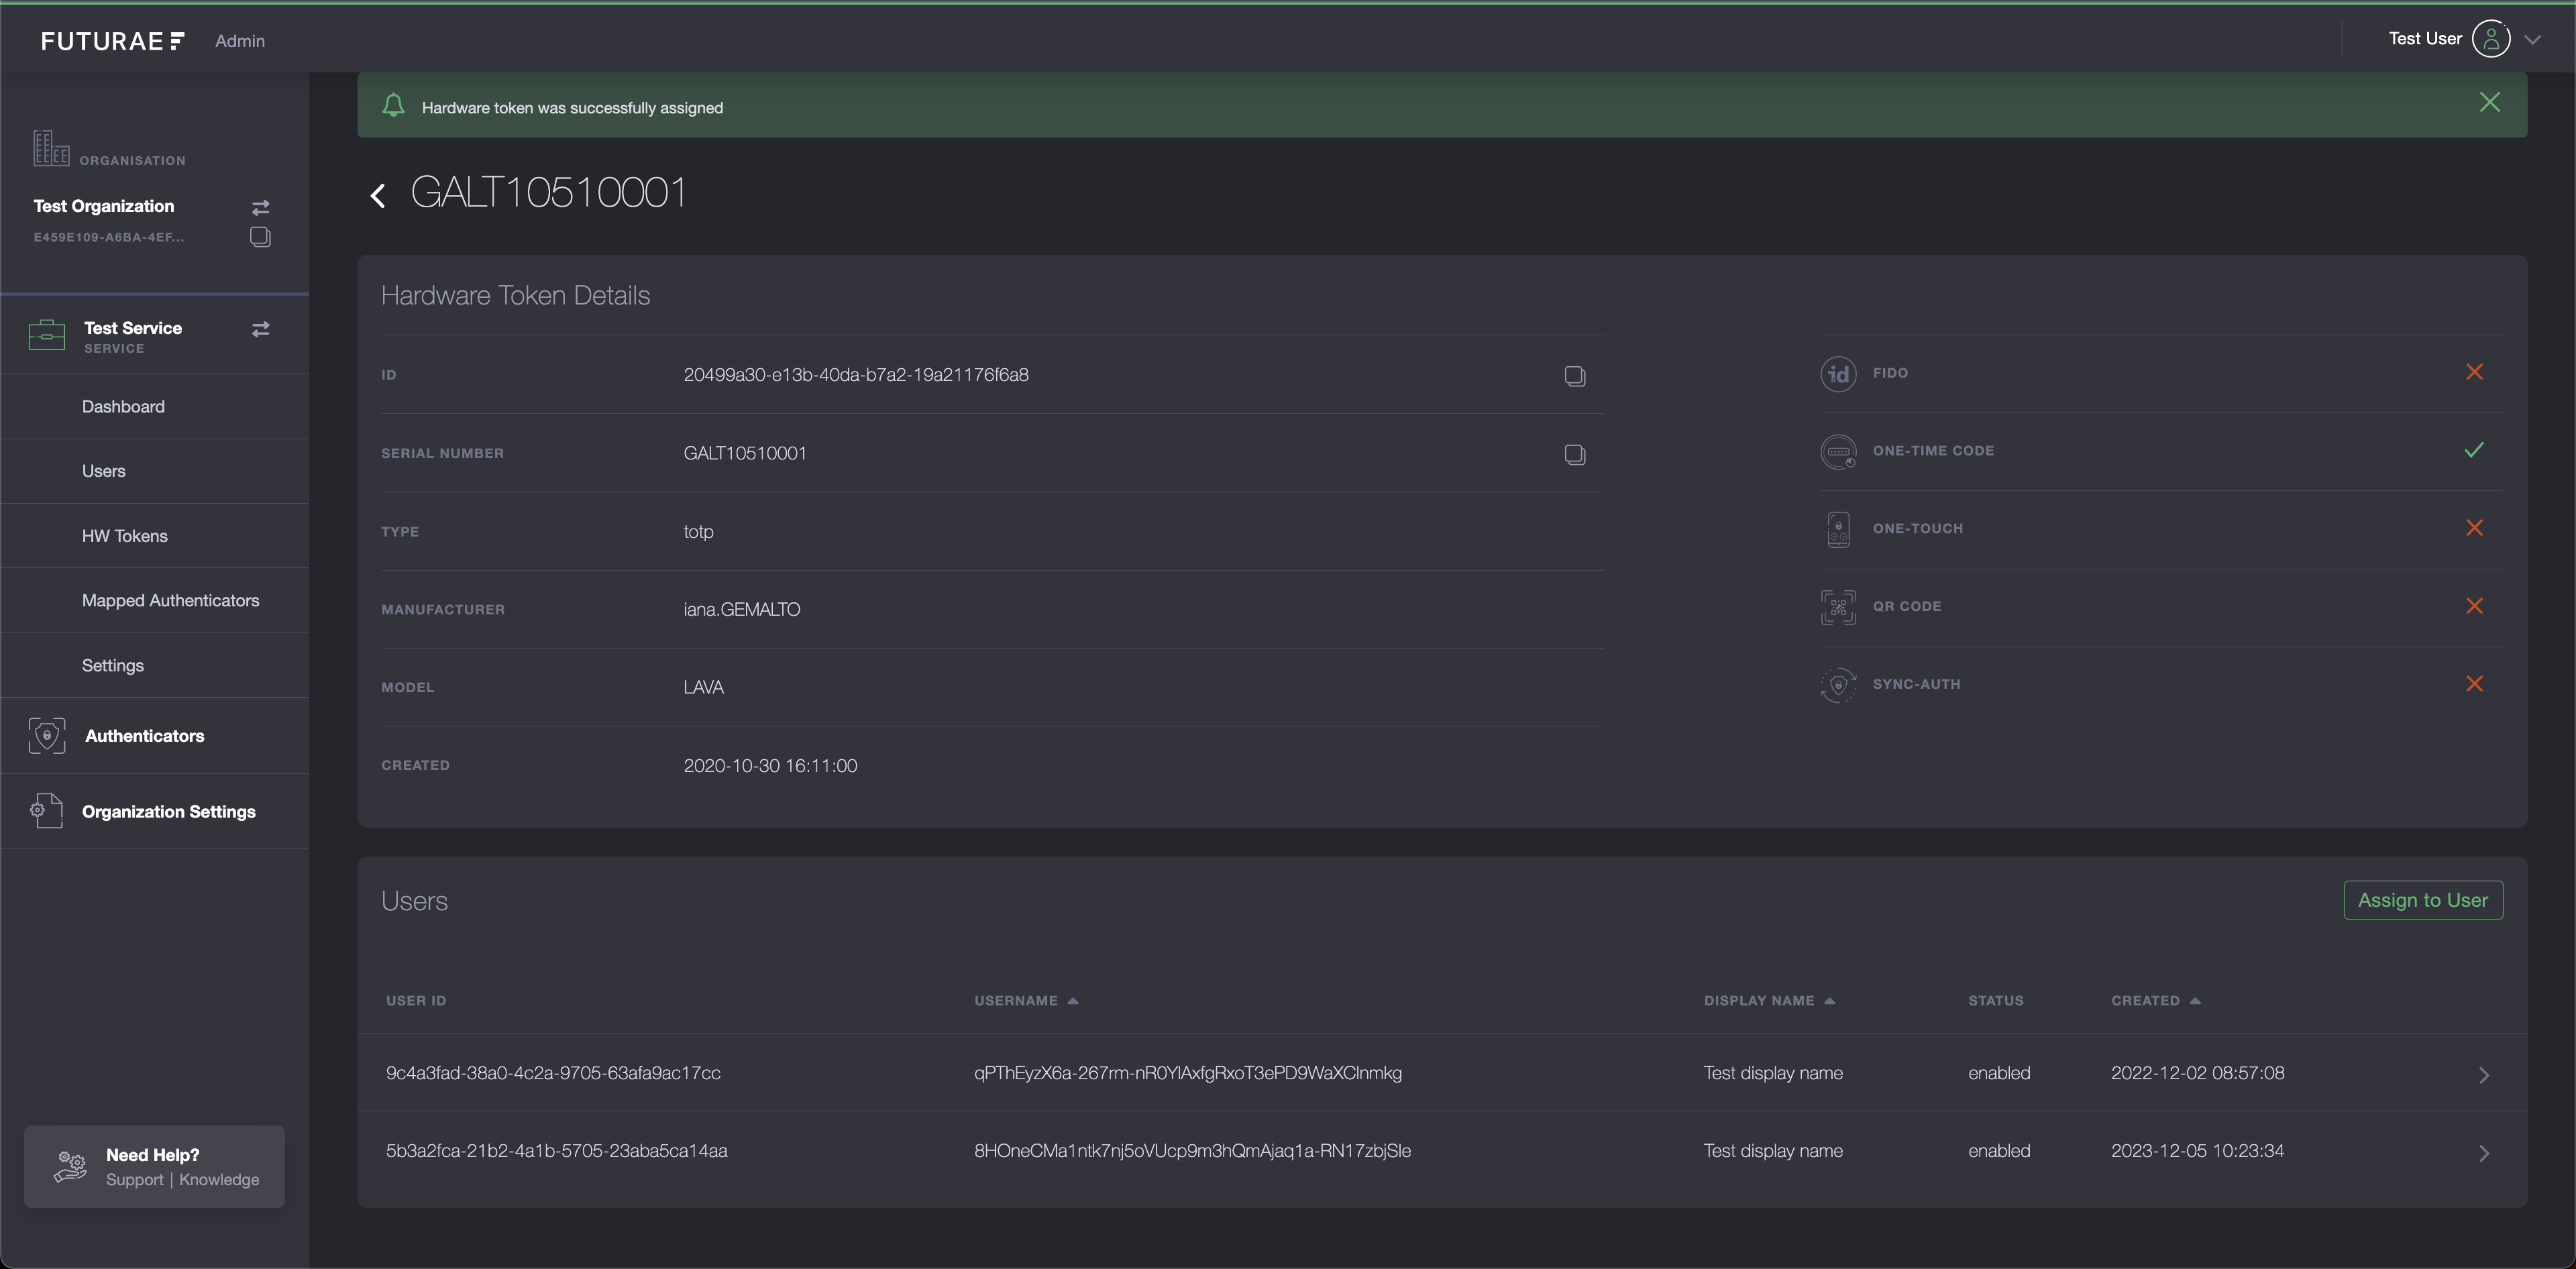The height and width of the screenshot is (1269, 2576).
Task: Click the One-Touch phone icon
Action: pos(1838,529)
